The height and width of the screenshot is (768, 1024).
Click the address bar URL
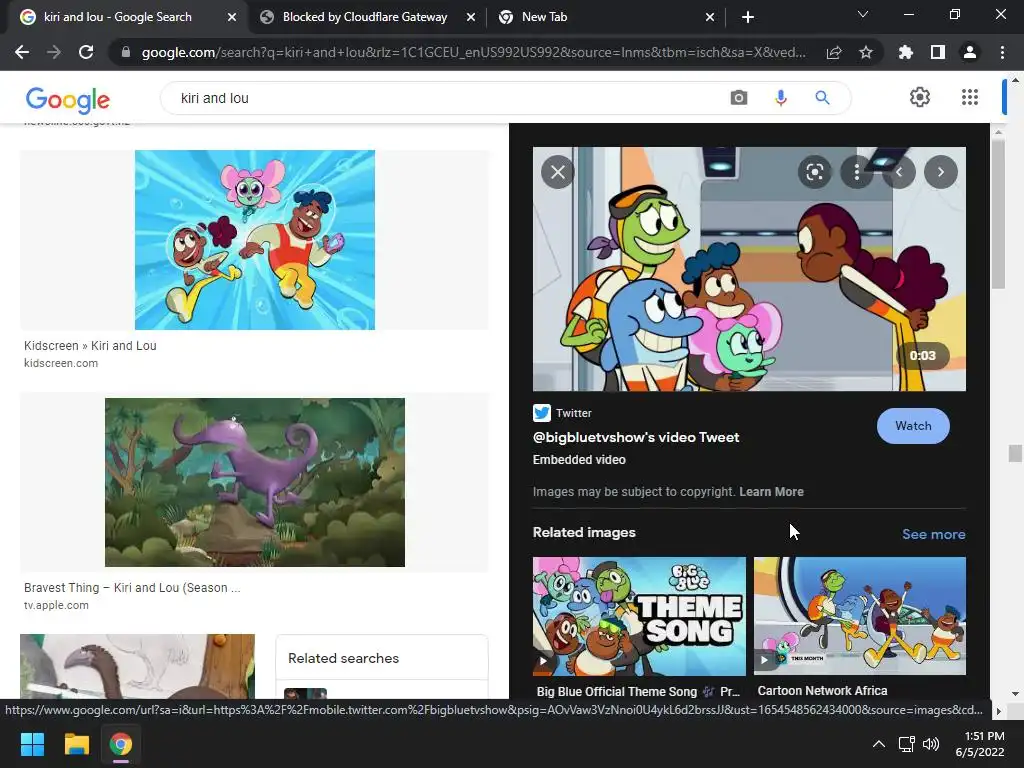[x=473, y=52]
